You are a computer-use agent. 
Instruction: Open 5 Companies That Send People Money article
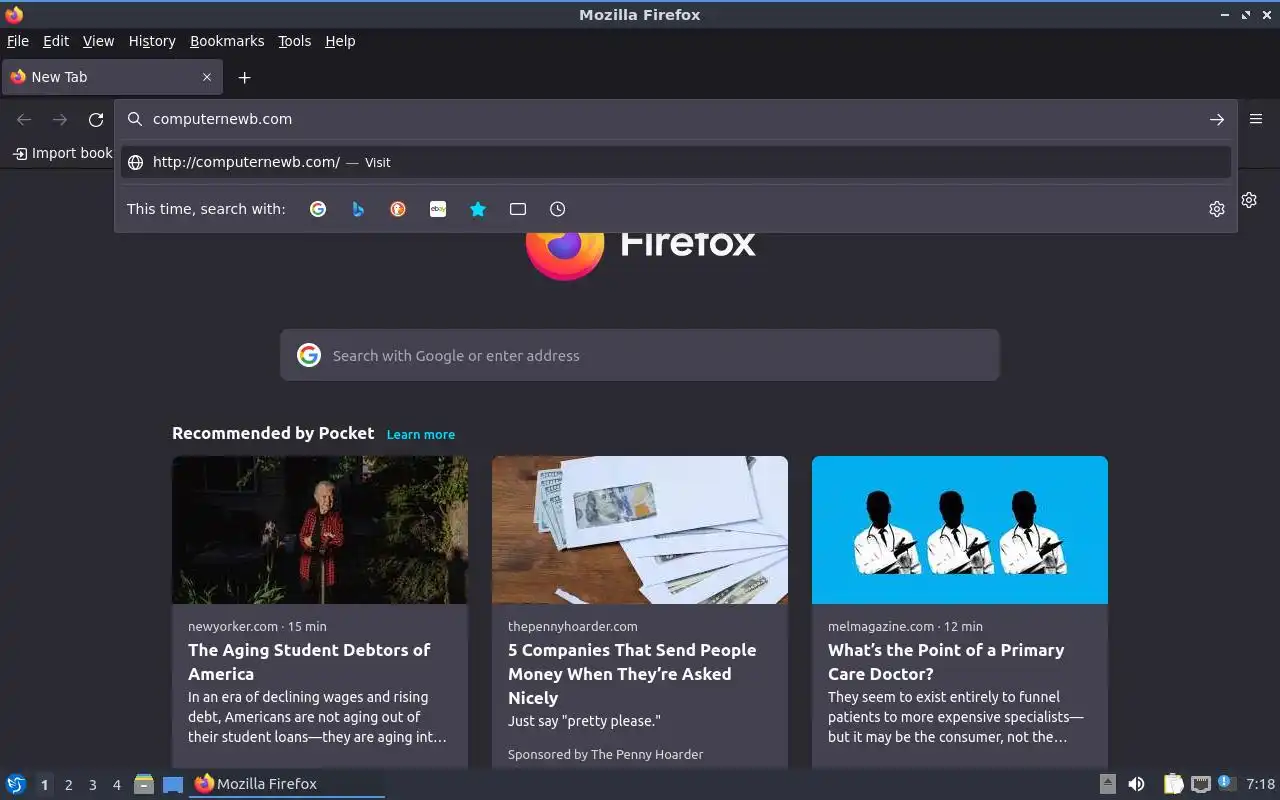632,674
